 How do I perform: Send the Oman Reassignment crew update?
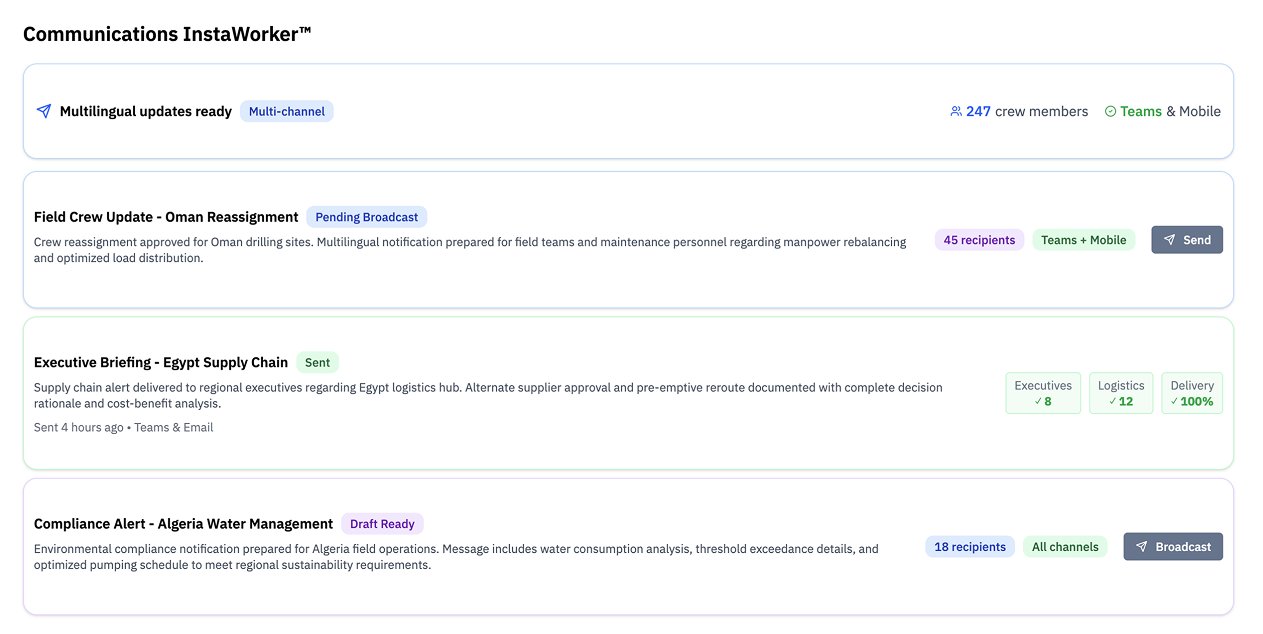coord(1186,240)
